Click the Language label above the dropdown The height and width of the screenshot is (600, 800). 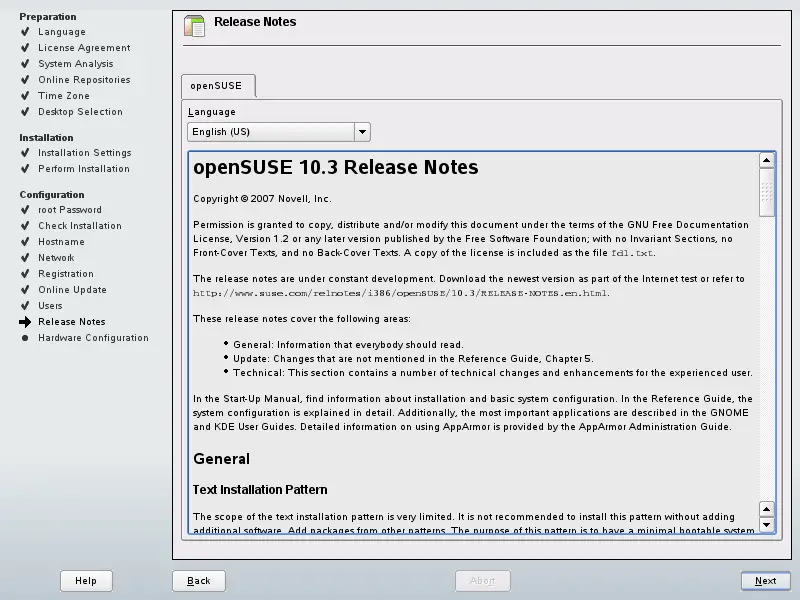[212, 112]
